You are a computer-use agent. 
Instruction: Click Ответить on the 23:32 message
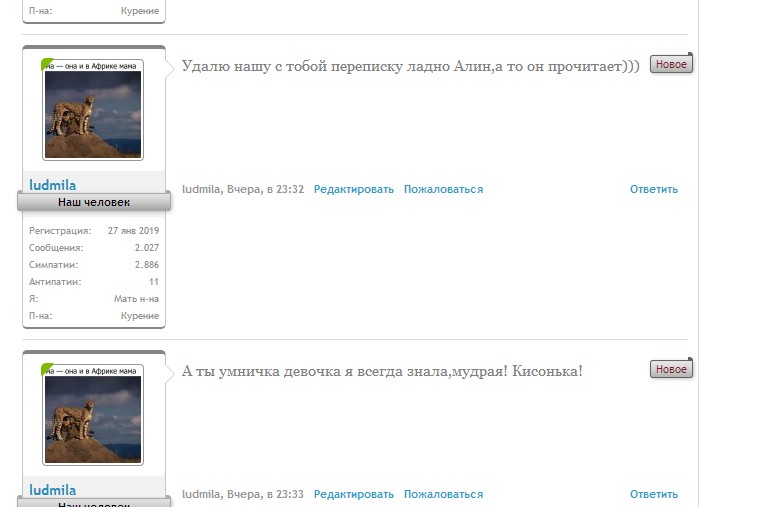(x=654, y=190)
